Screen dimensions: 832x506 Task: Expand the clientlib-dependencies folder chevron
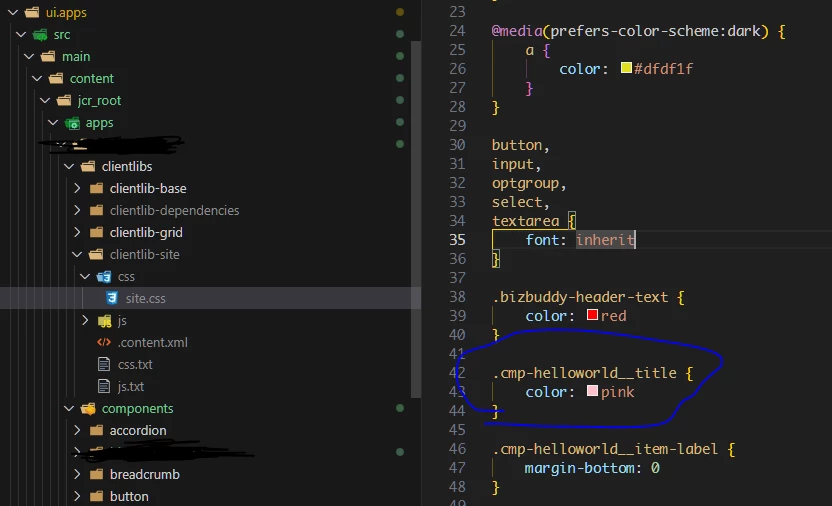(77, 210)
